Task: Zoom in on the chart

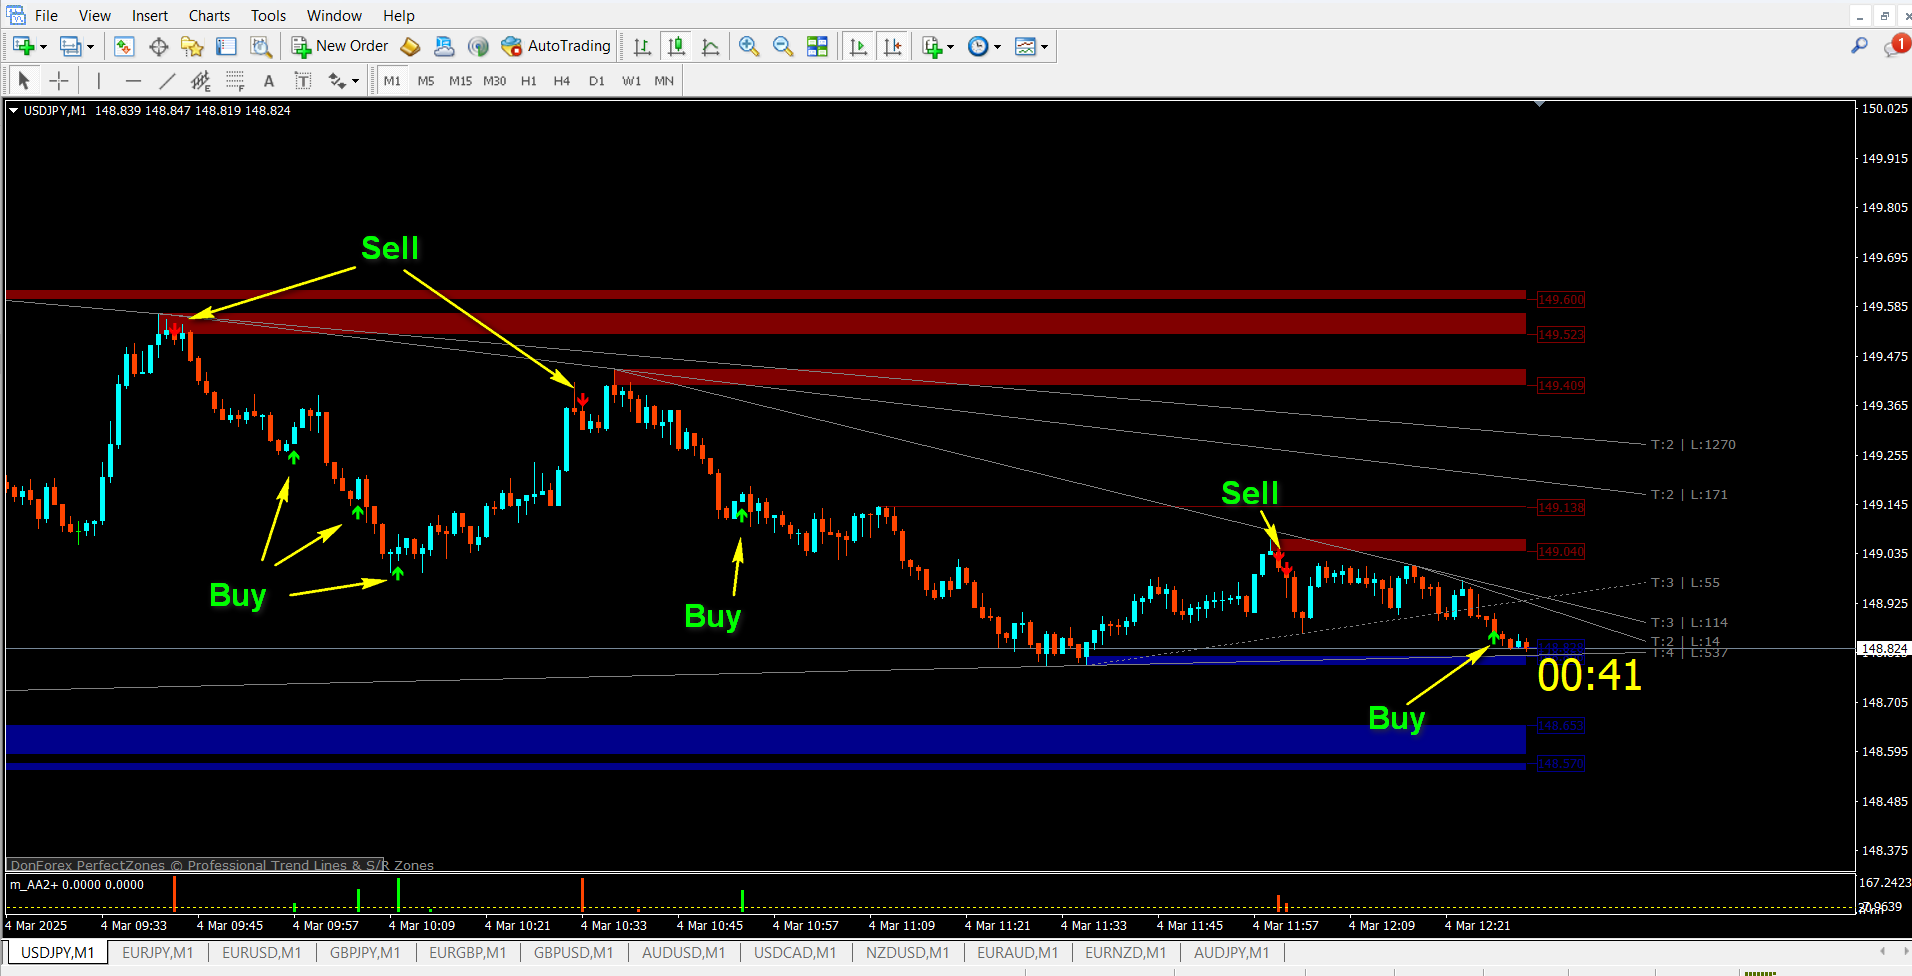Action: point(748,46)
